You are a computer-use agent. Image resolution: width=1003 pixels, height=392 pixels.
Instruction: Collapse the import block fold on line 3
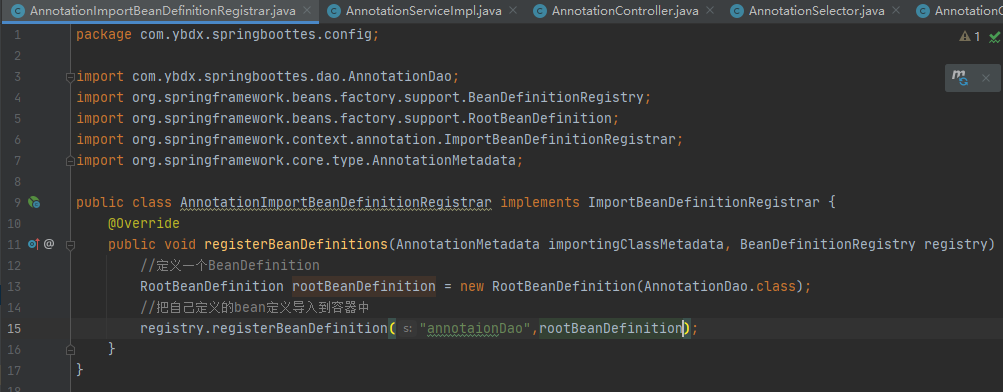[x=70, y=77]
